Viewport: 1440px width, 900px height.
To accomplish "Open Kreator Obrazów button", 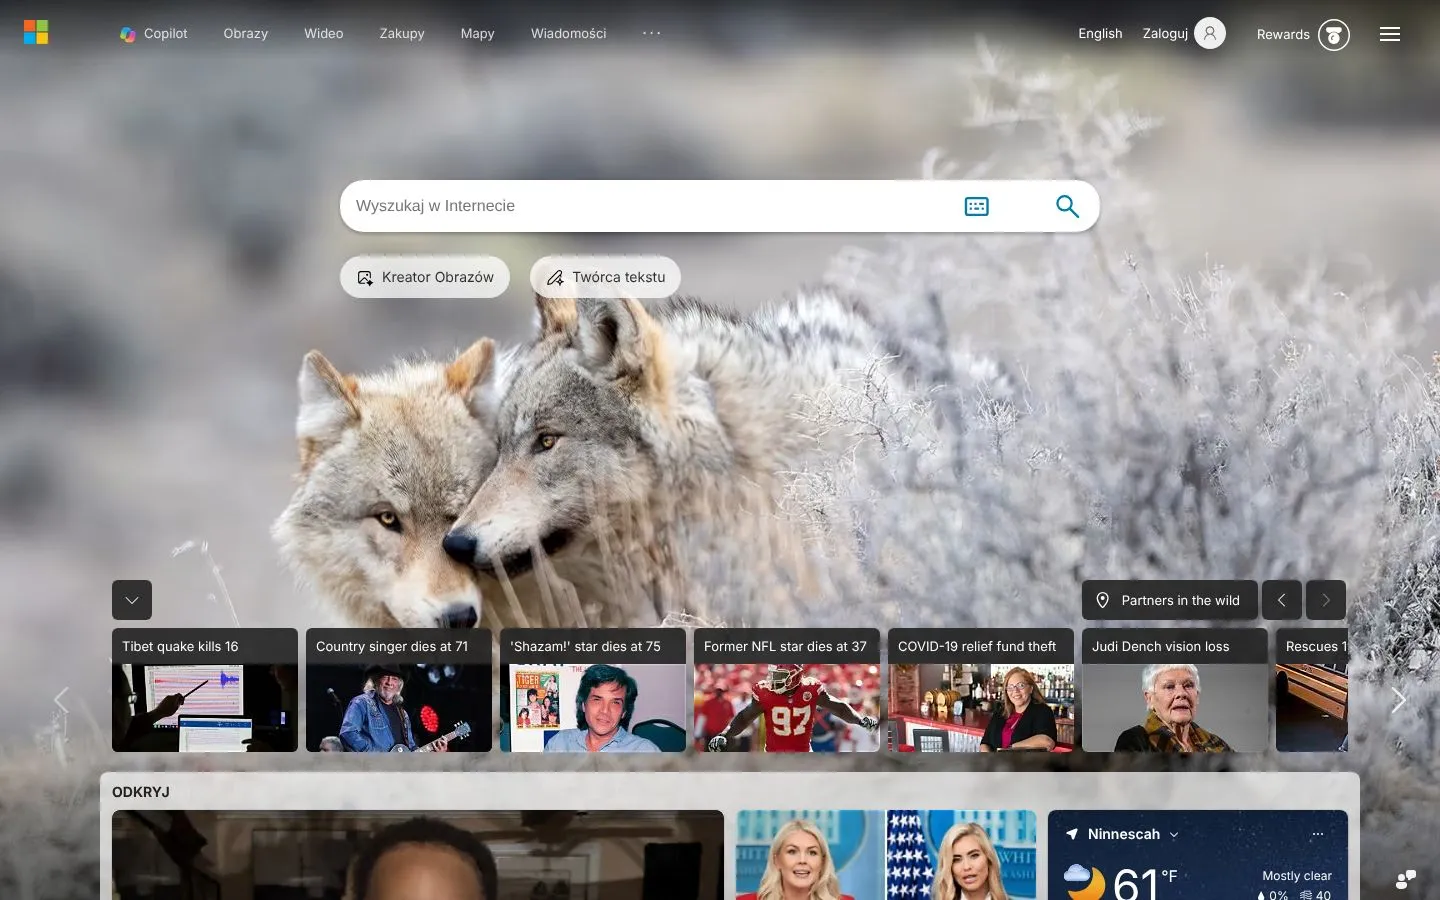I will click(425, 277).
